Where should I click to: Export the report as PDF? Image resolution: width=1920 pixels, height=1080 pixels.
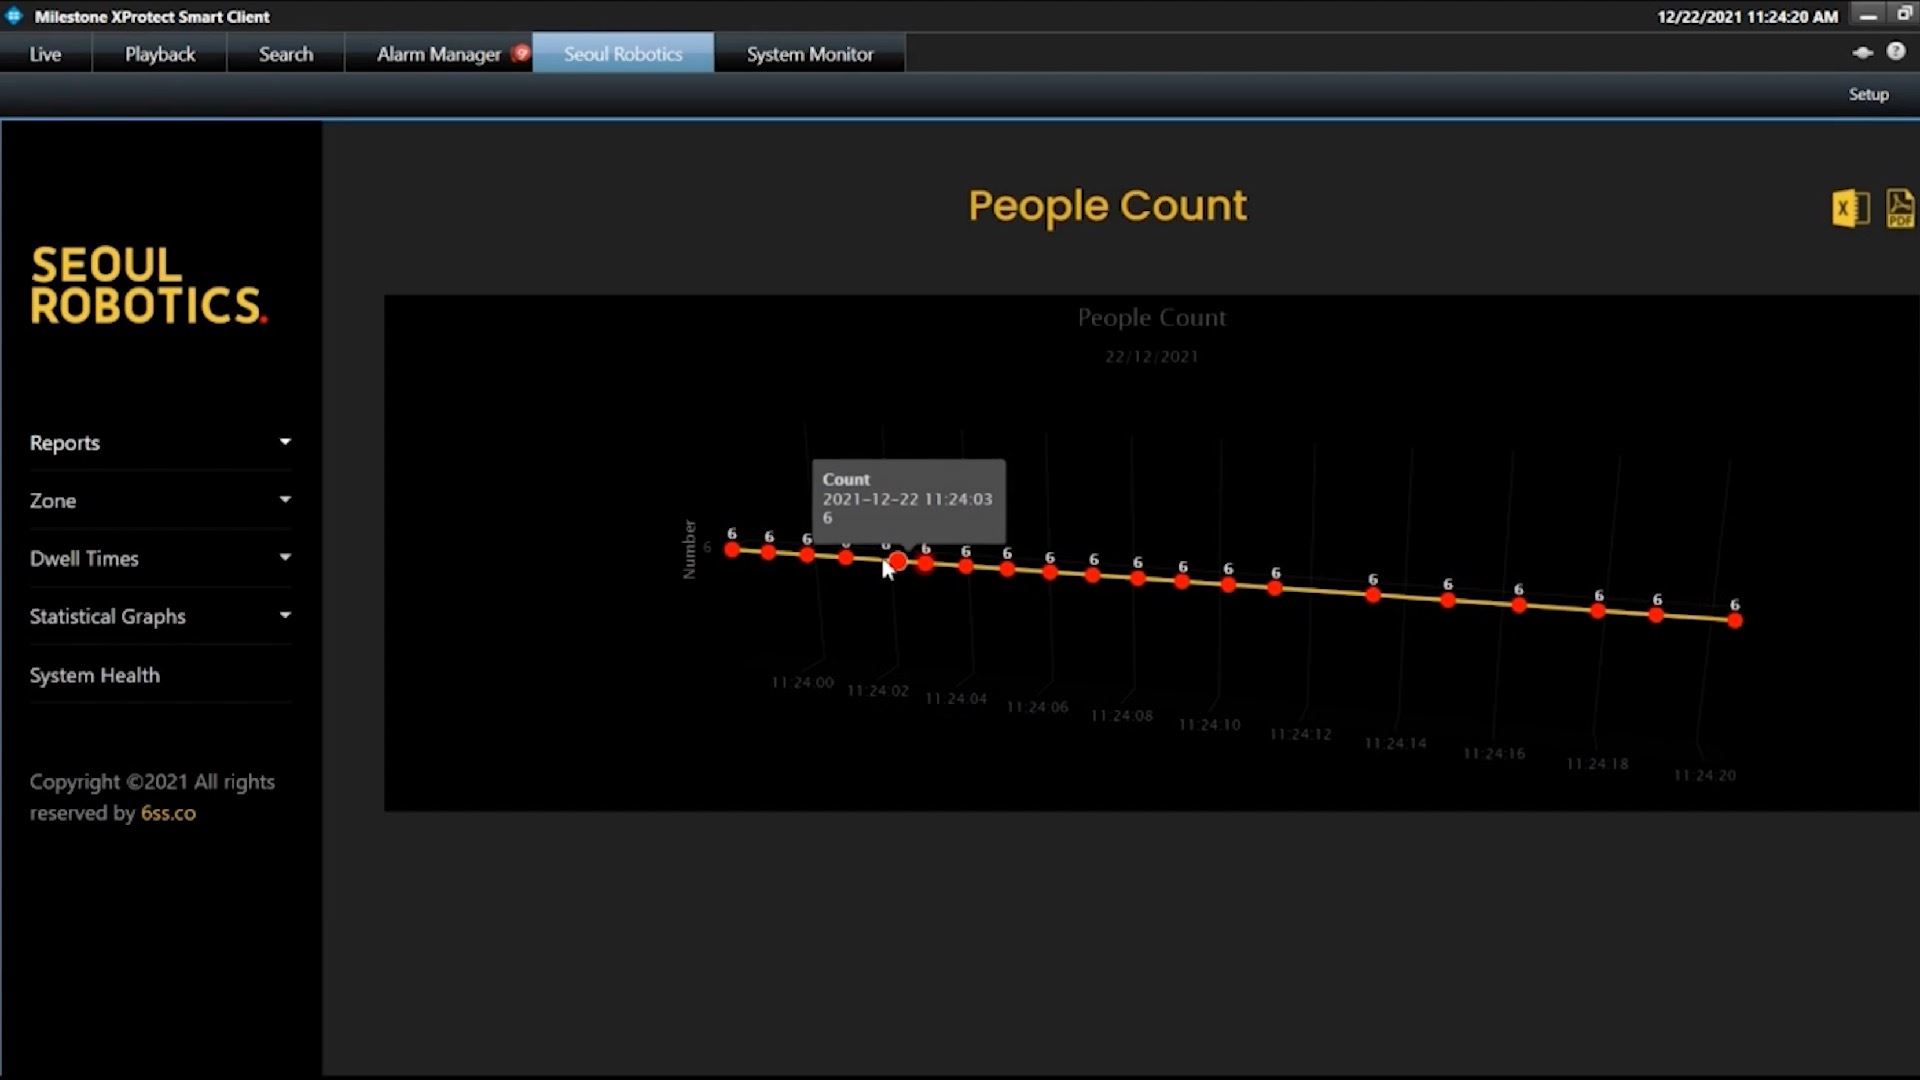click(1900, 208)
